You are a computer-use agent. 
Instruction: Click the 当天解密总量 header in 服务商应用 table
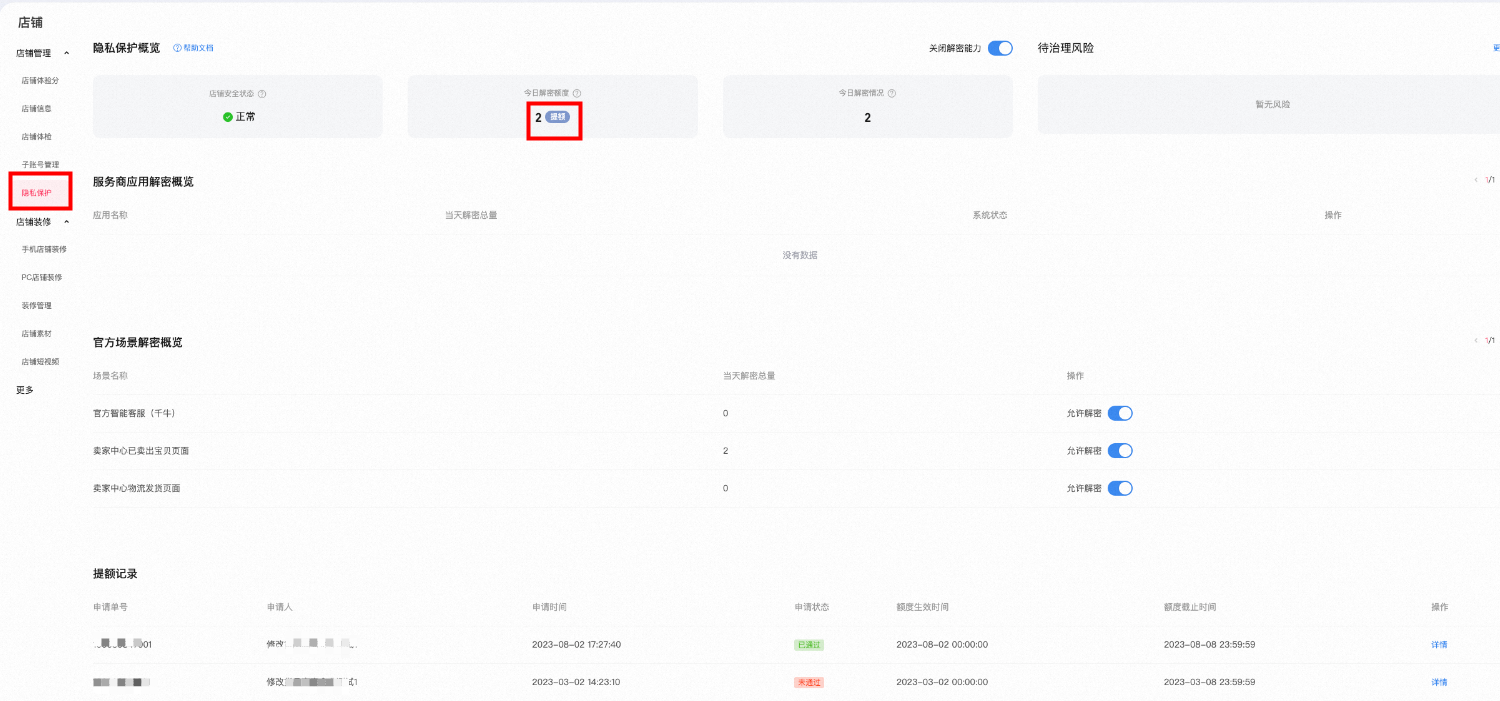coord(471,215)
